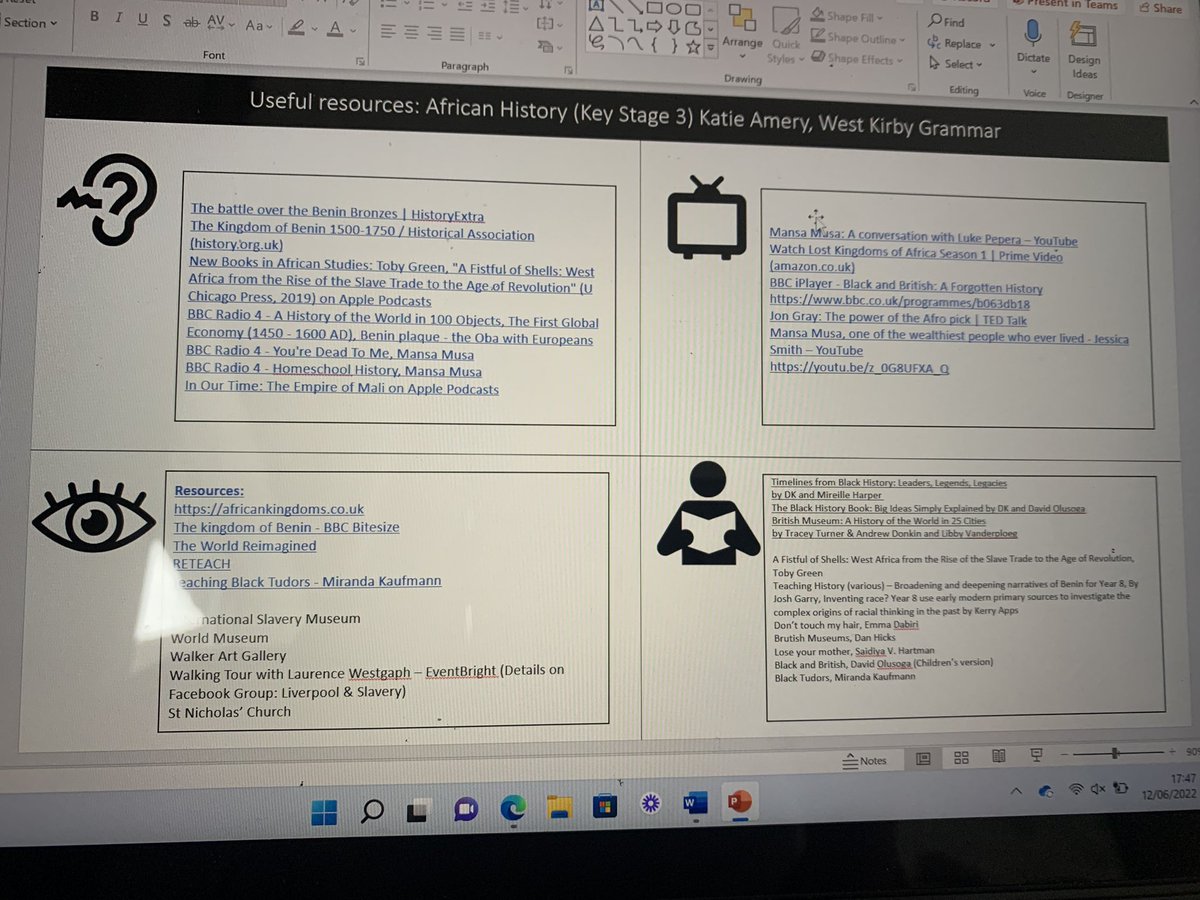Click the zoom slider handle
Image resolution: width=1200 pixels, height=900 pixels.
coord(1115,752)
